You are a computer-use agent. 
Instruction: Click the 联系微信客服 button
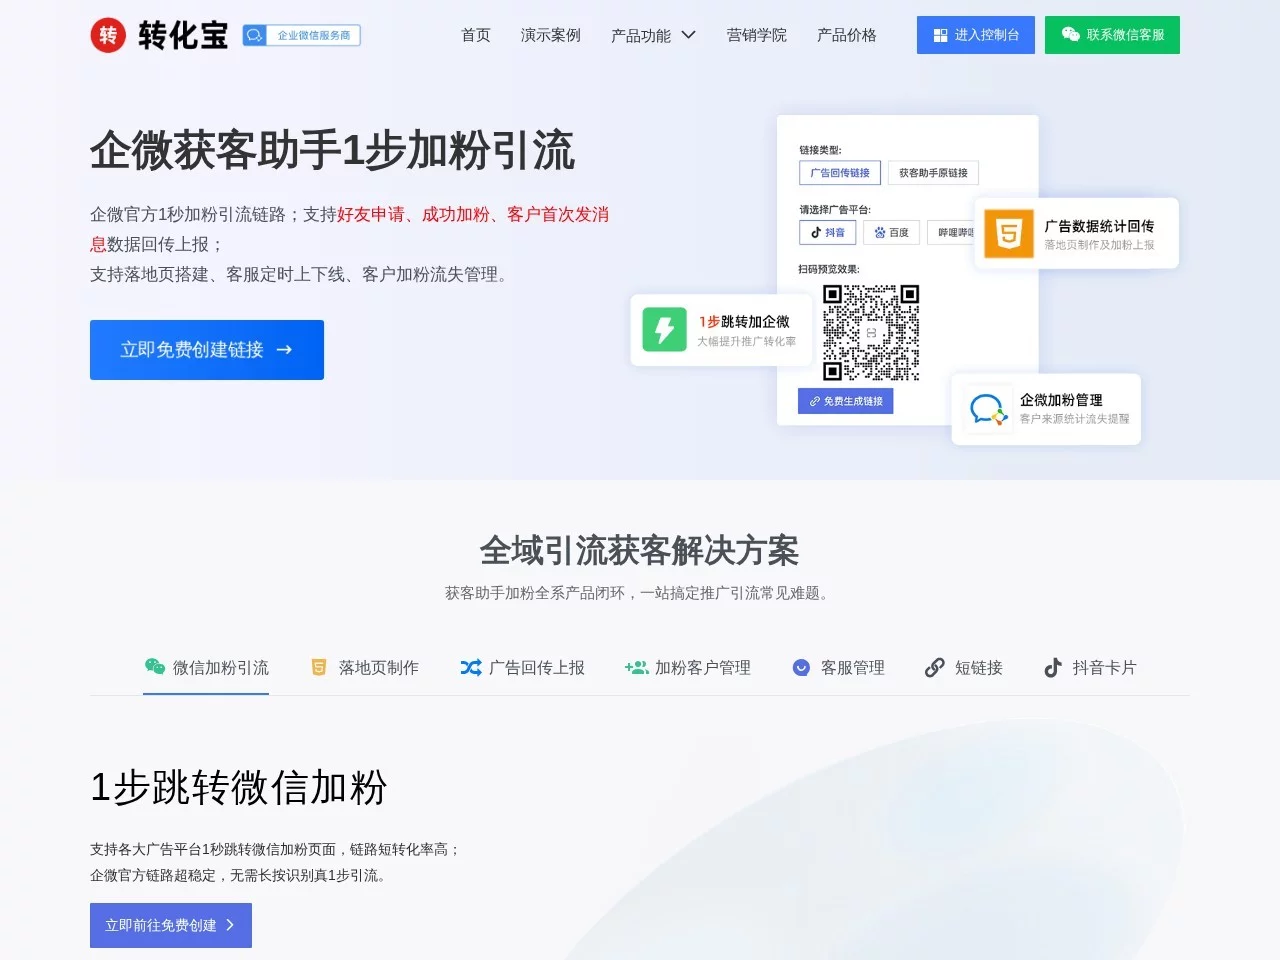click(x=1112, y=35)
